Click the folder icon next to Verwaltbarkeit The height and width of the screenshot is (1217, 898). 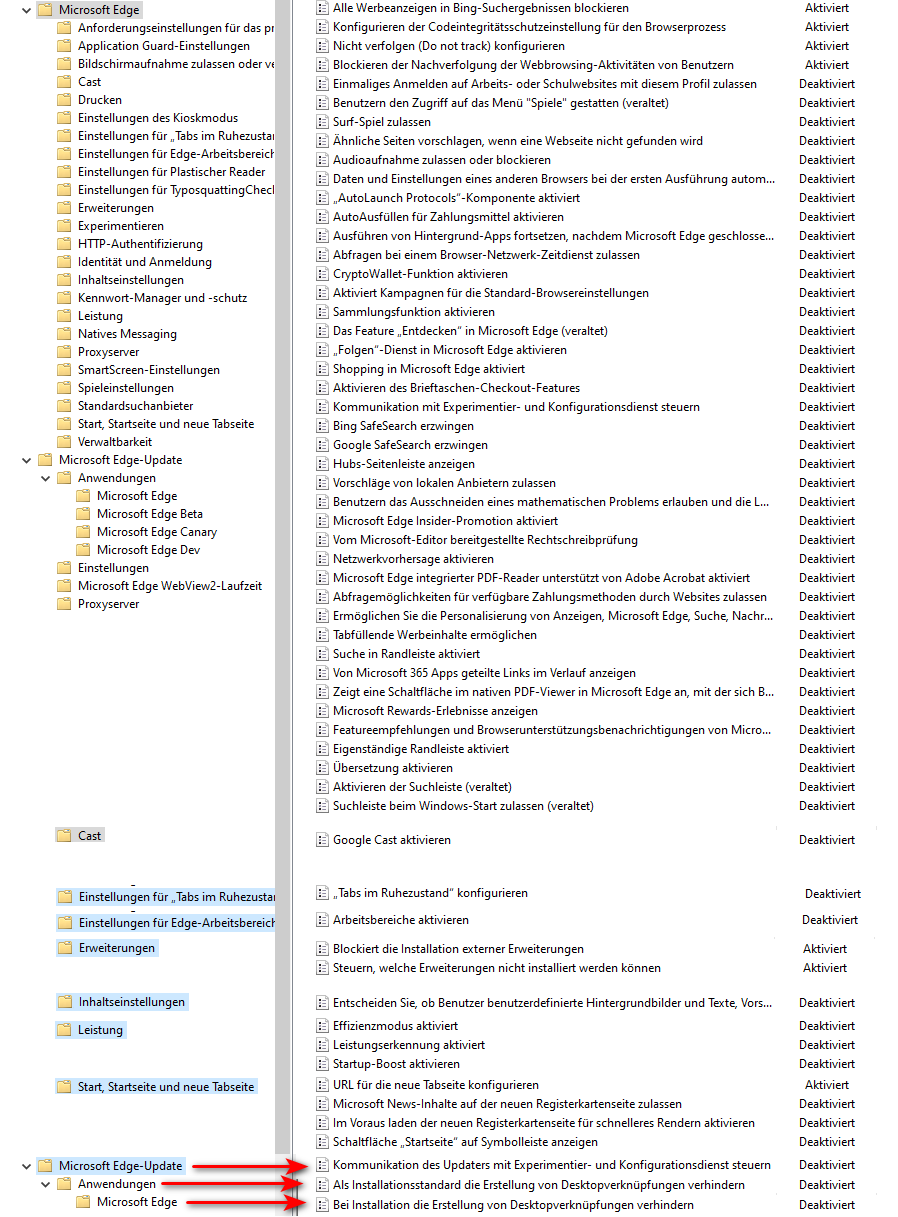coord(64,442)
